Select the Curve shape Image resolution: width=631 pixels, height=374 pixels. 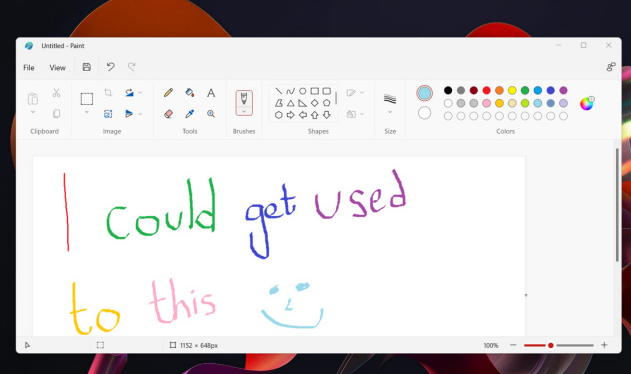click(291, 91)
